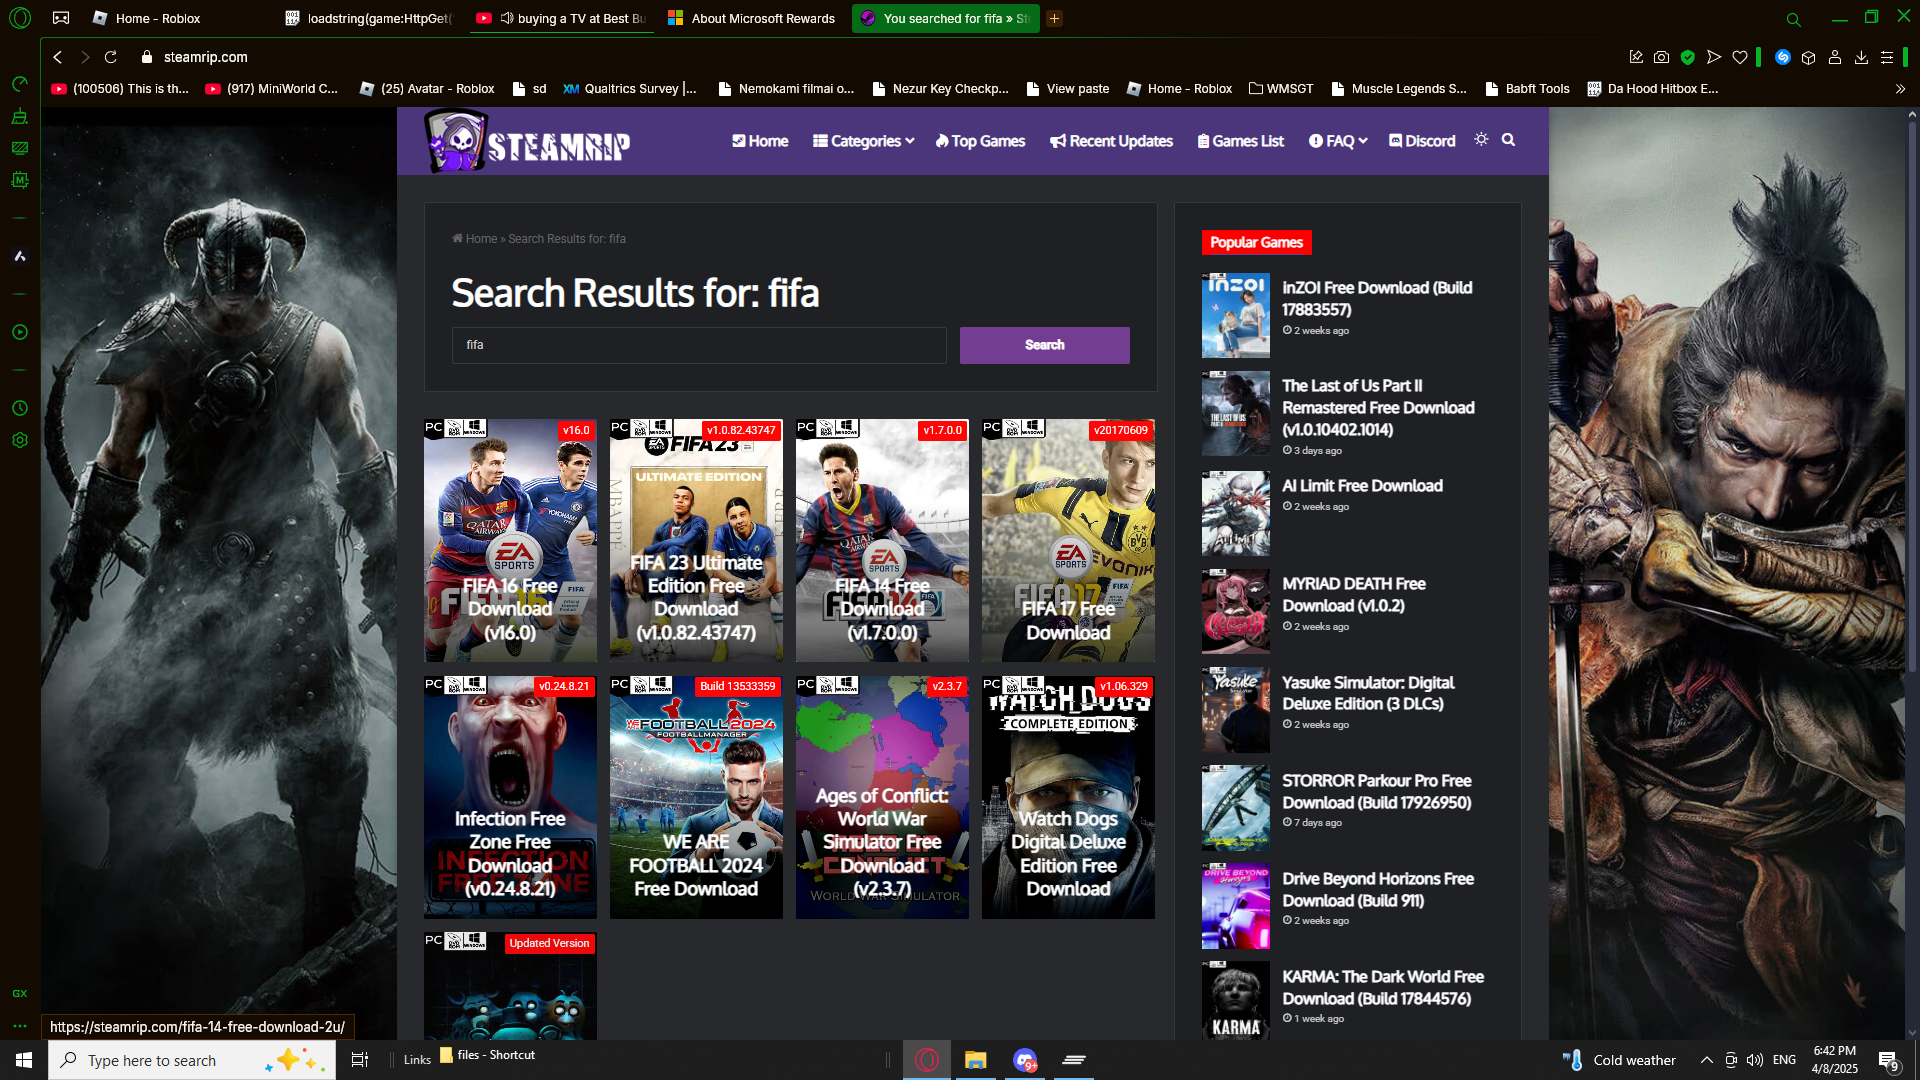Click the purple Search button
Image resolution: width=1920 pixels, height=1080 pixels.
click(1044, 345)
